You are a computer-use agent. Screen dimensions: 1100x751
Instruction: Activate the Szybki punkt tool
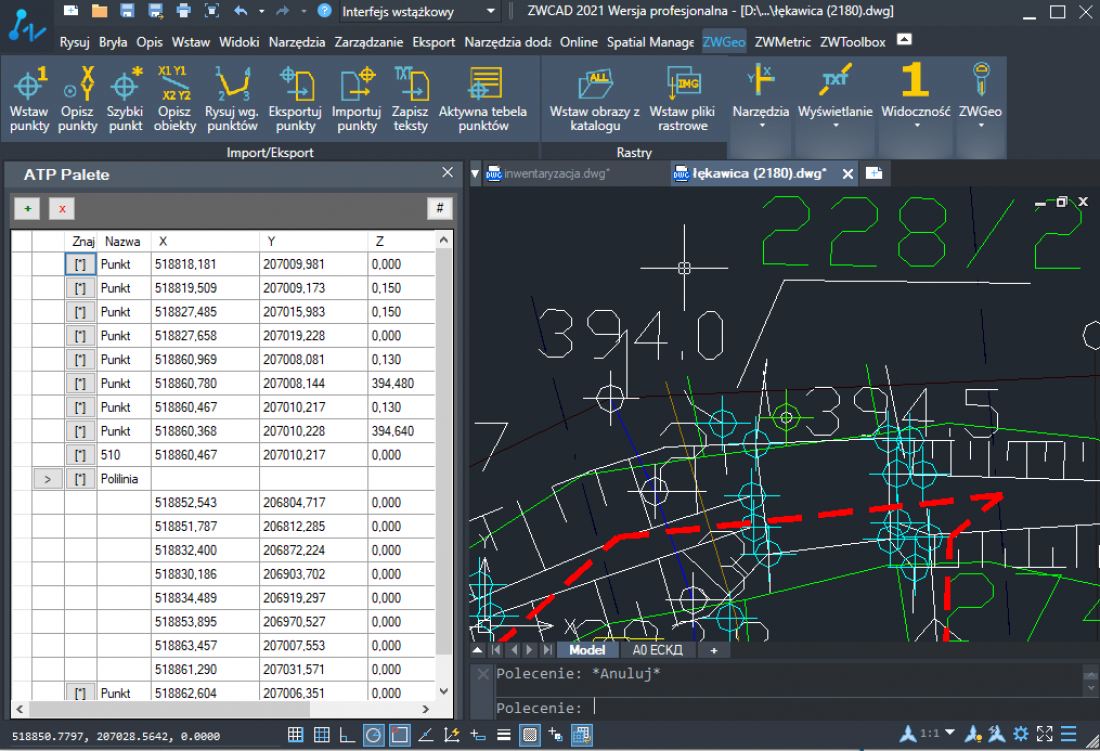[x=126, y=100]
